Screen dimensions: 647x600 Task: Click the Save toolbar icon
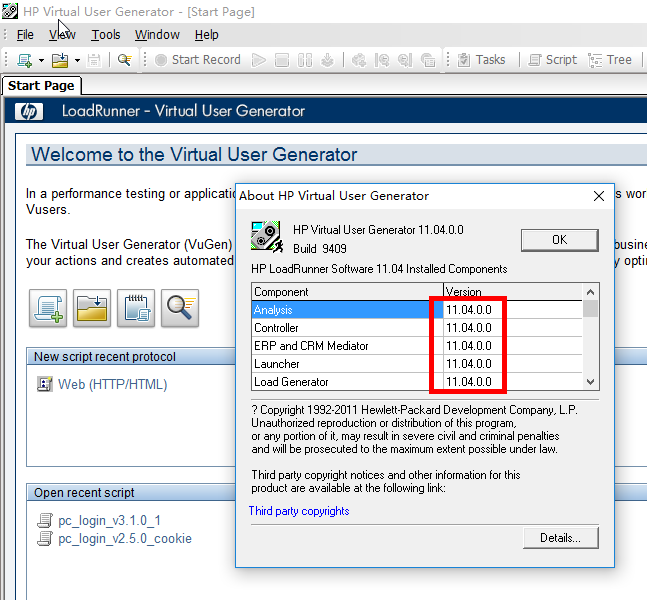coord(94,60)
